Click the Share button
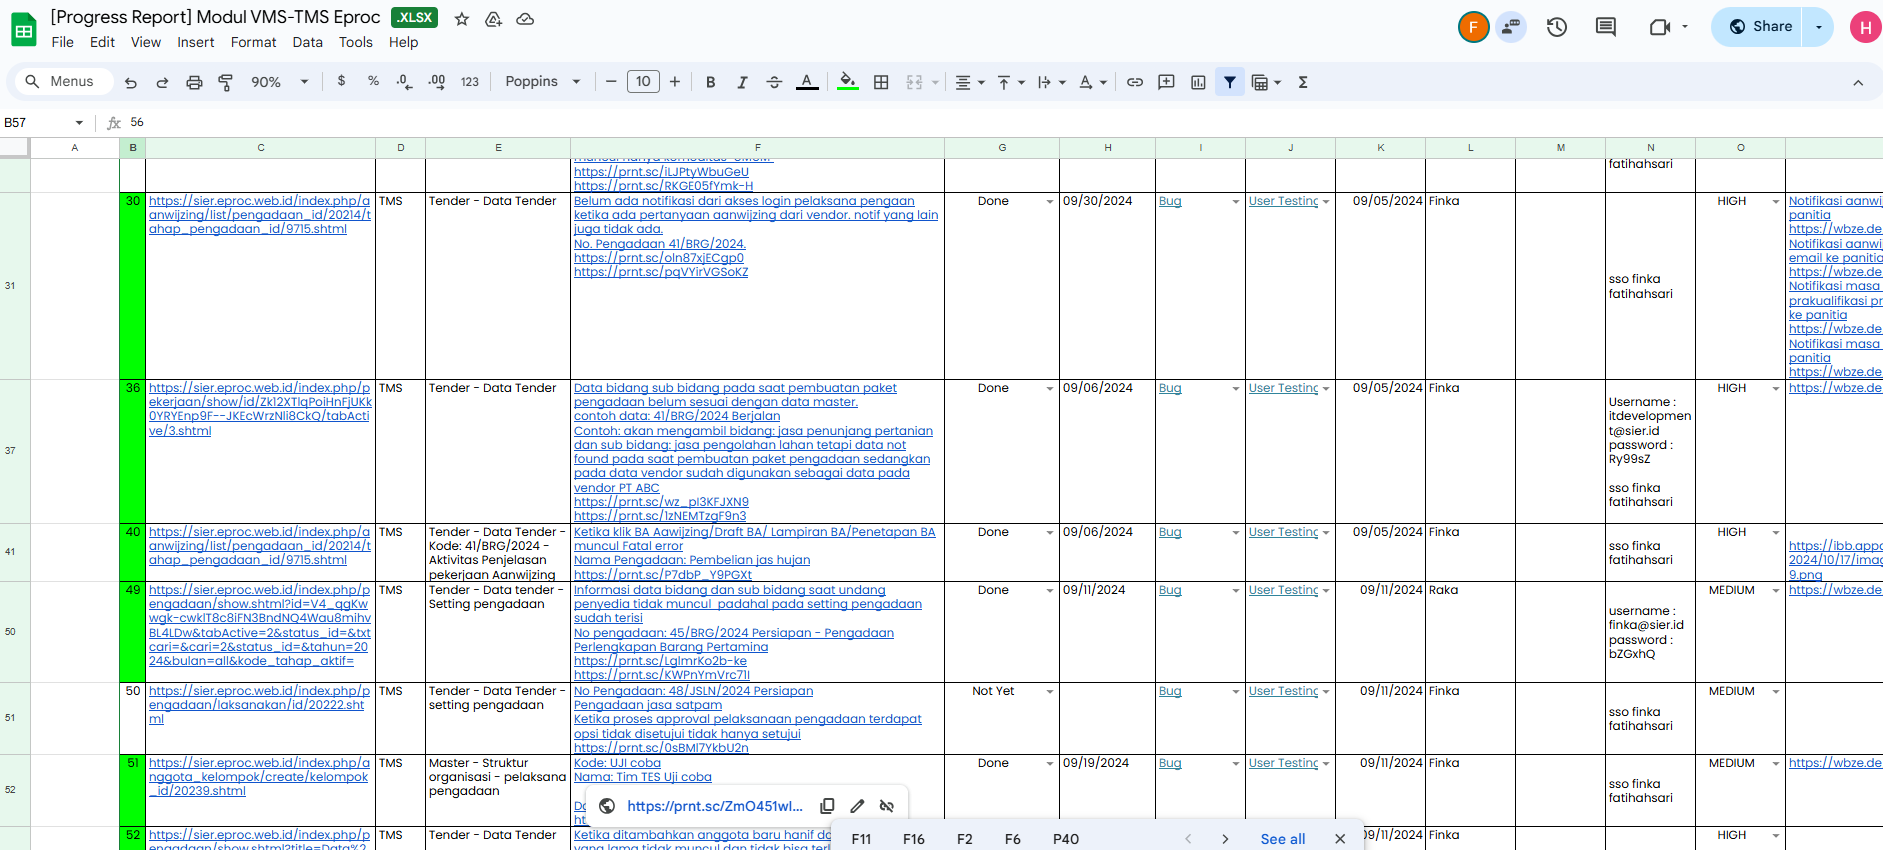The height and width of the screenshot is (850, 1883). tap(1761, 27)
